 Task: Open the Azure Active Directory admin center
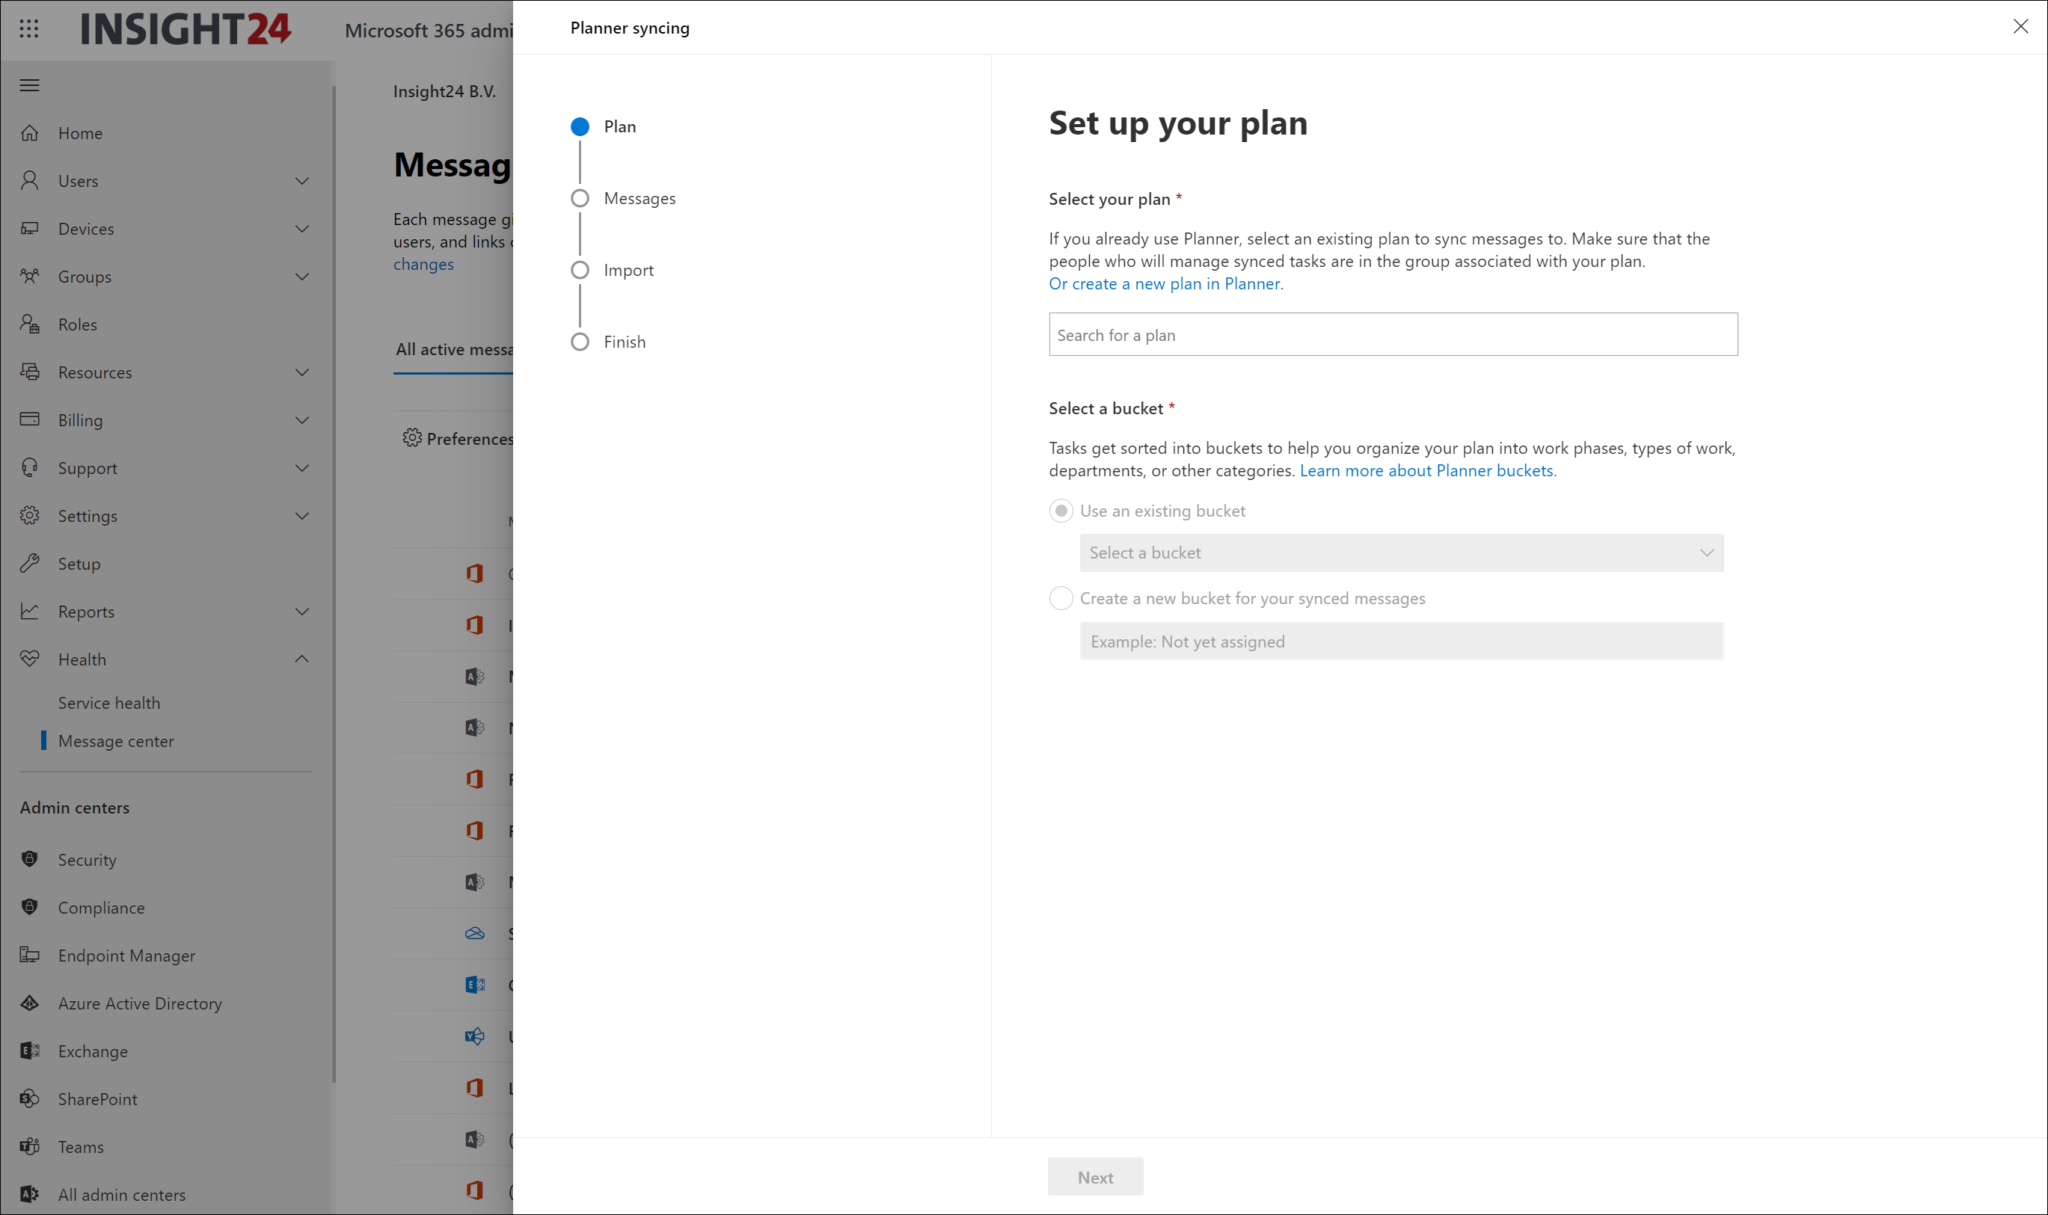pos(29,1003)
